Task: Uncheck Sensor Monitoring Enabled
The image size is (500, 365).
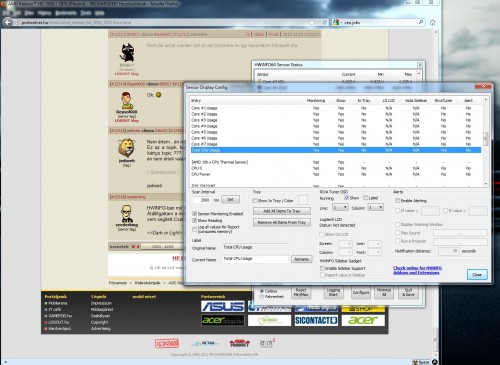Action: [x=195, y=214]
